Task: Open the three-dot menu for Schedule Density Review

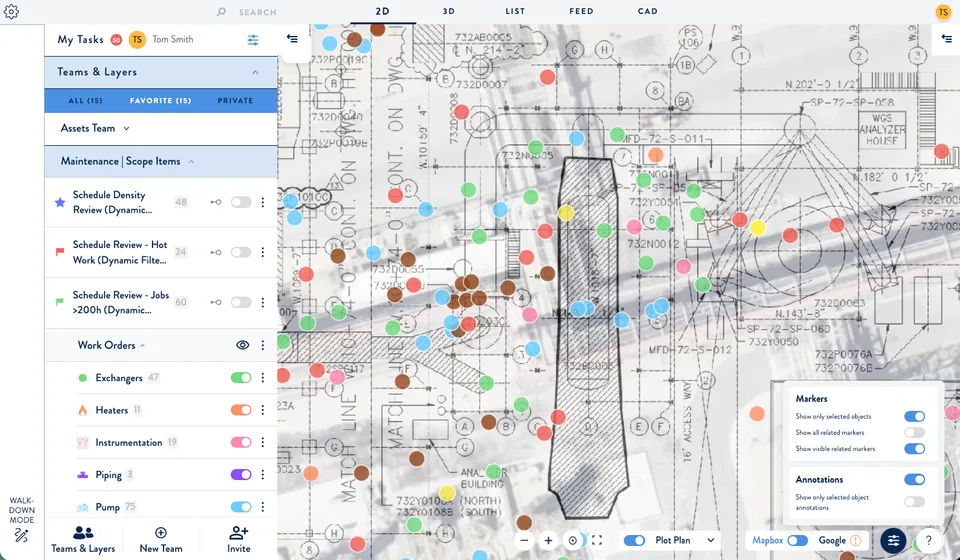Action: [263, 202]
